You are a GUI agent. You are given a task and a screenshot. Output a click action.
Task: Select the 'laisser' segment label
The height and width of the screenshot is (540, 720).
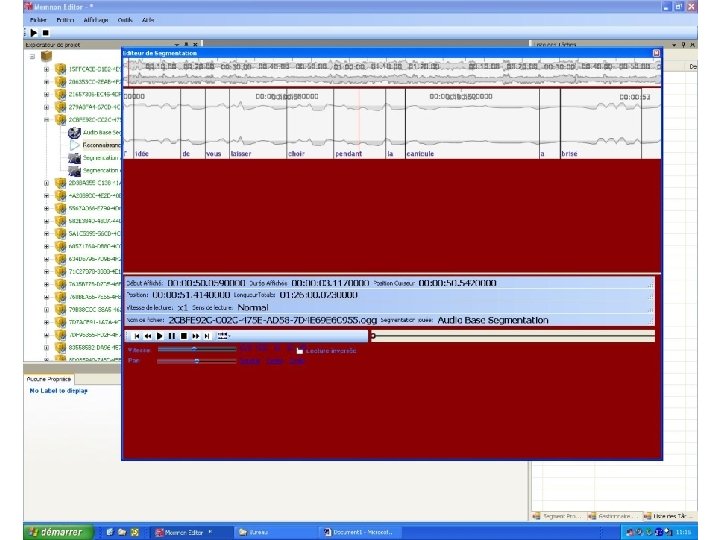tap(241, 154)
